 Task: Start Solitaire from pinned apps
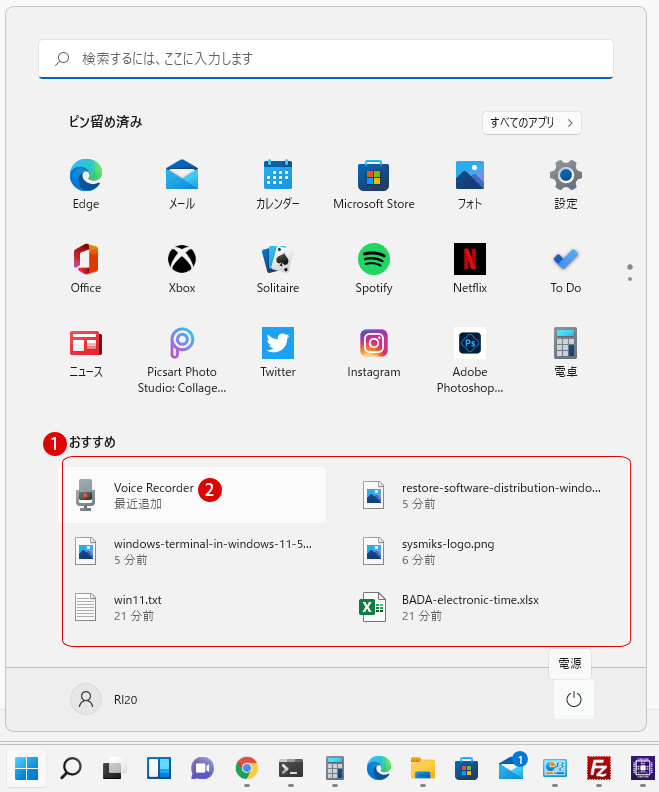[x=278, y=268]
